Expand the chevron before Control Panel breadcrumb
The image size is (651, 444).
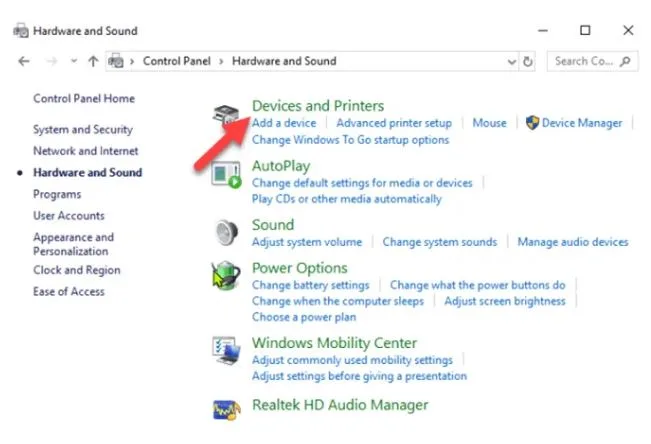pyautogui.click(x=132, y=61)
